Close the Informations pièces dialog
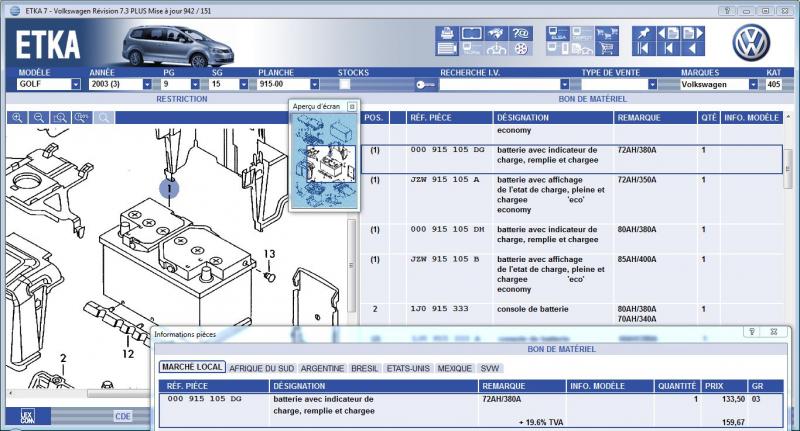Screen dimensions: 800x431 (773, 332)
